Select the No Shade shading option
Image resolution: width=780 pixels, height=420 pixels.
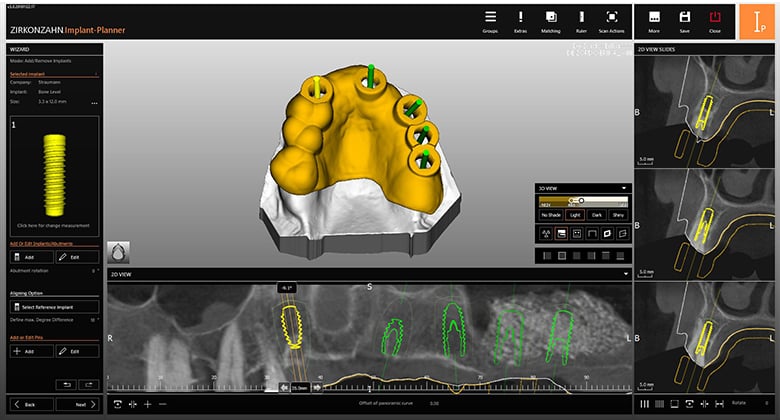tap(551, 214)
